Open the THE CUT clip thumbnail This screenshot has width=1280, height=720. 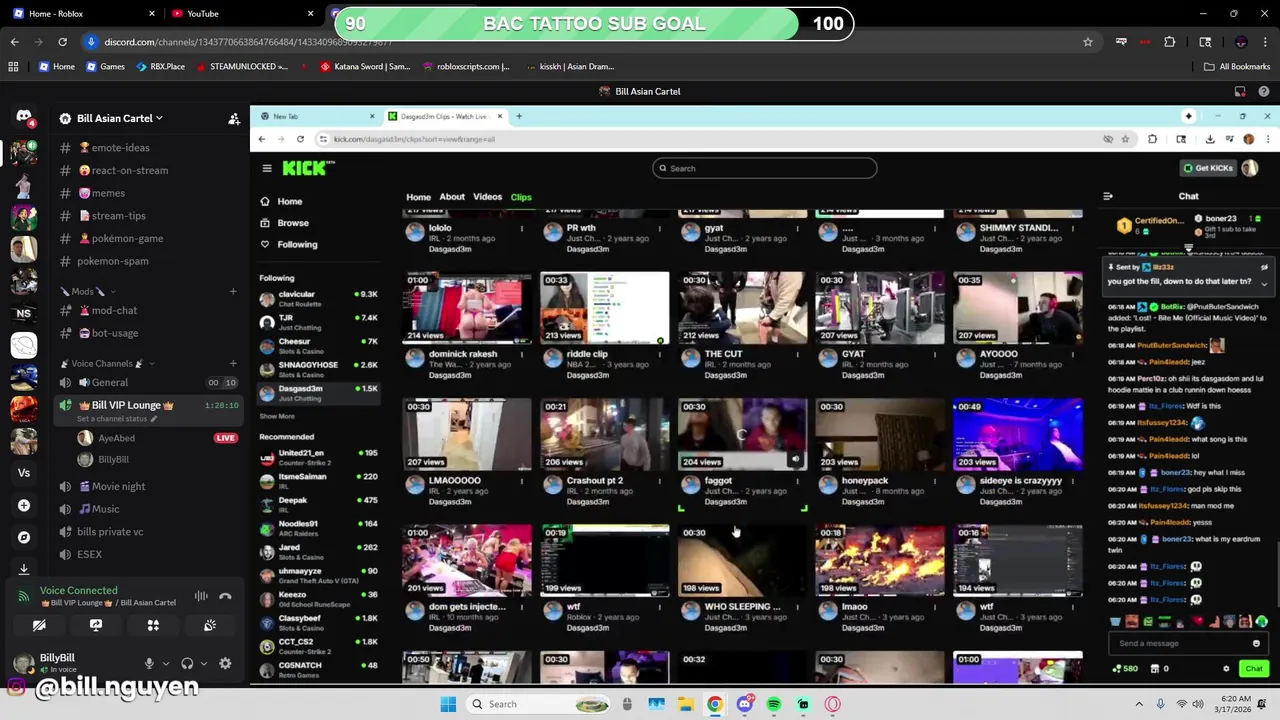click(x=742, y=308)
